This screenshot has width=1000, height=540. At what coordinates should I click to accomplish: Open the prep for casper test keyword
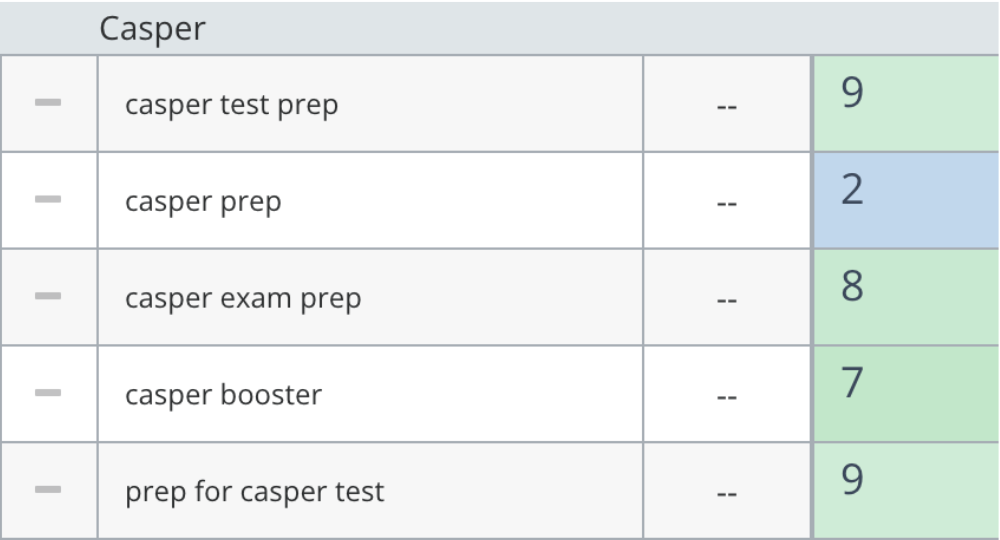254,492
